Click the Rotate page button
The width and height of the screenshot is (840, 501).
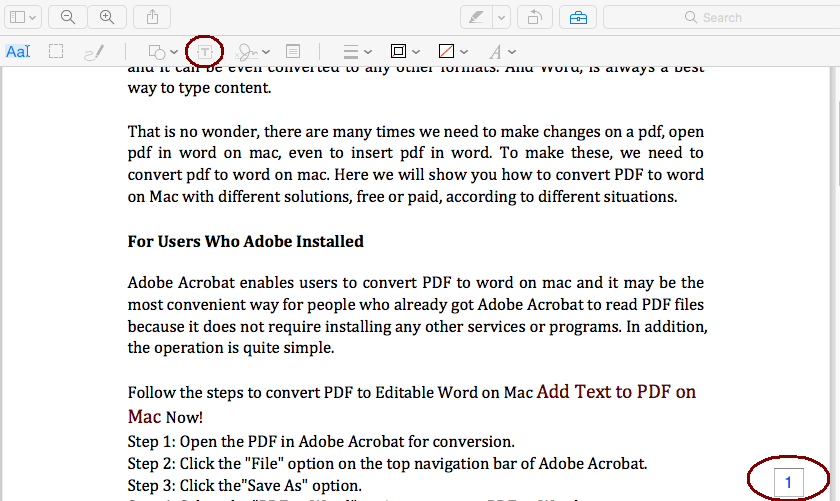click(534, 18)
